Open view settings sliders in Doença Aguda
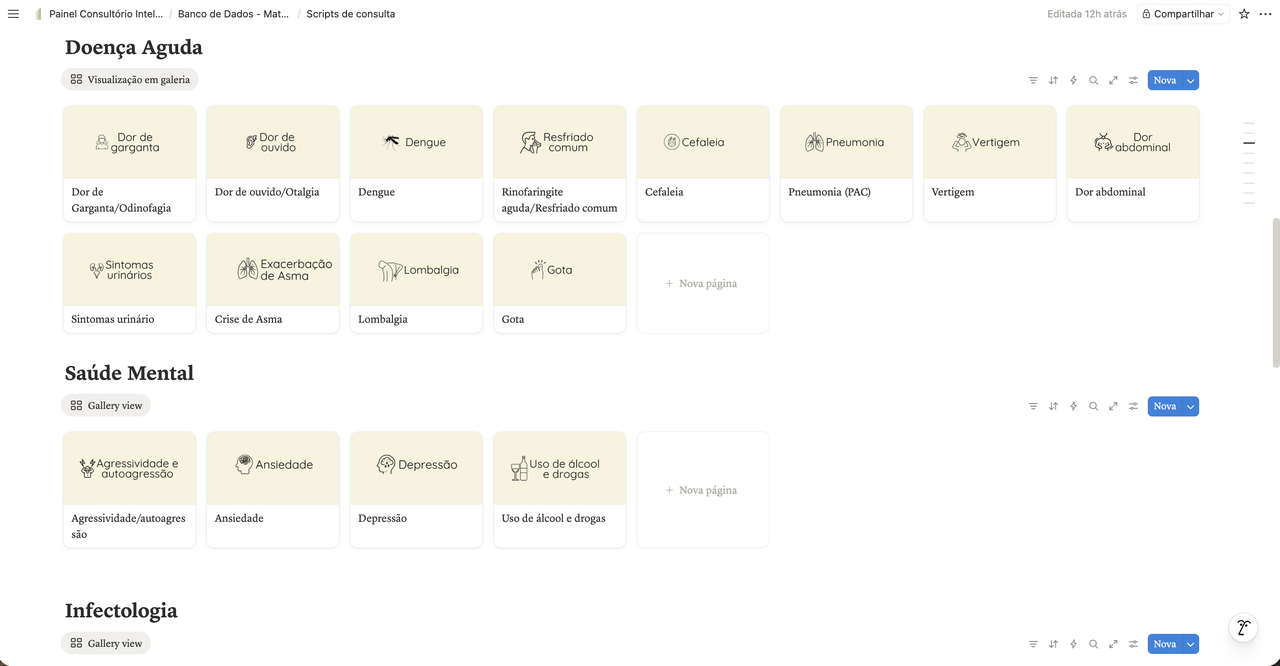 (x=1133, y=81)
